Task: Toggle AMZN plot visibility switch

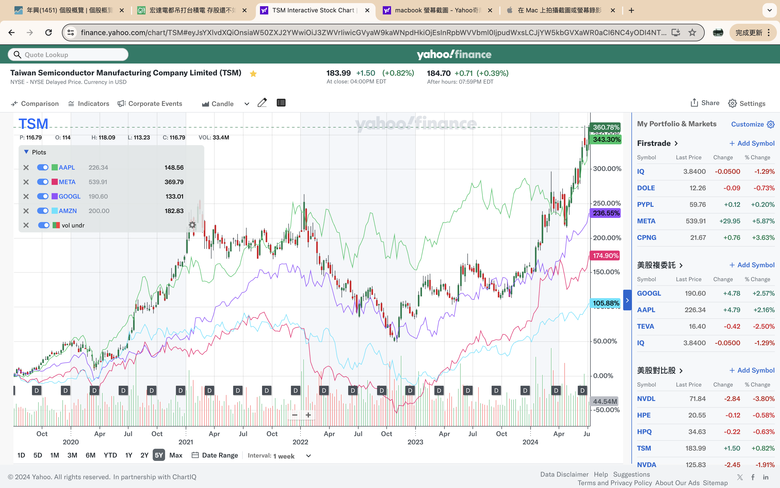Action: (x=43, y=211)
